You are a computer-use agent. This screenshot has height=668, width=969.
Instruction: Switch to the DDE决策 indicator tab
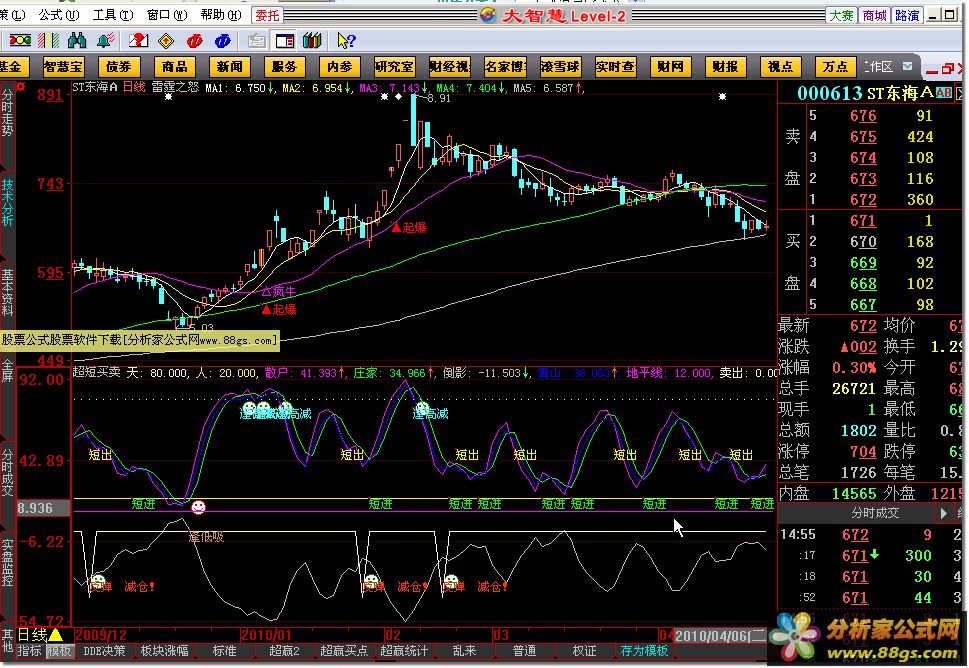(x=103, y=651)
